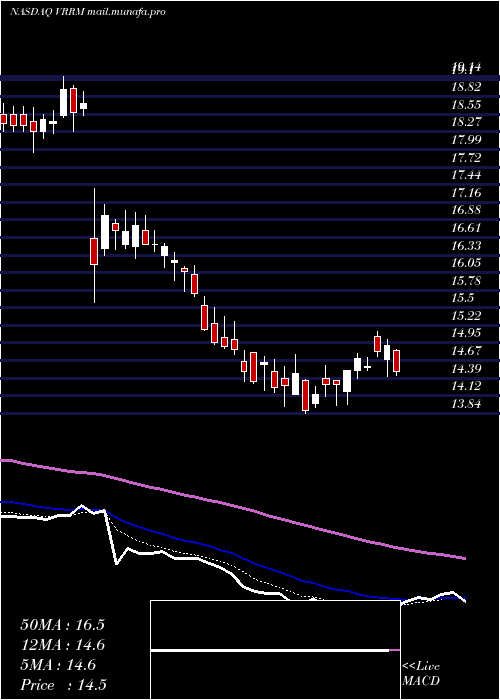The image size is (500, 700).
Task: Click the <<Live label
Action: (421, 667)
